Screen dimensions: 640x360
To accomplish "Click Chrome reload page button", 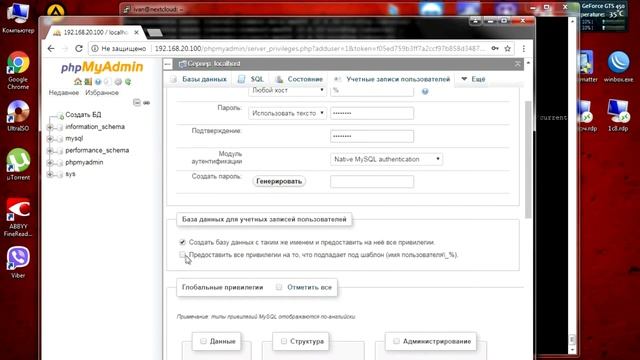I will click(79, 49).
